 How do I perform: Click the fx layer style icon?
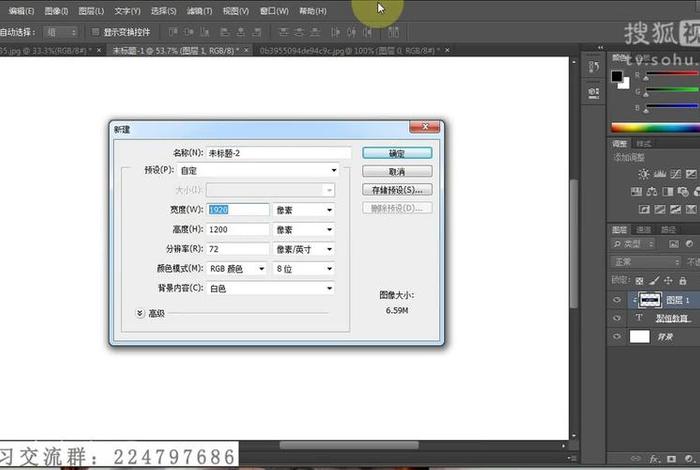pyautogui.click(x=655, y=458)
